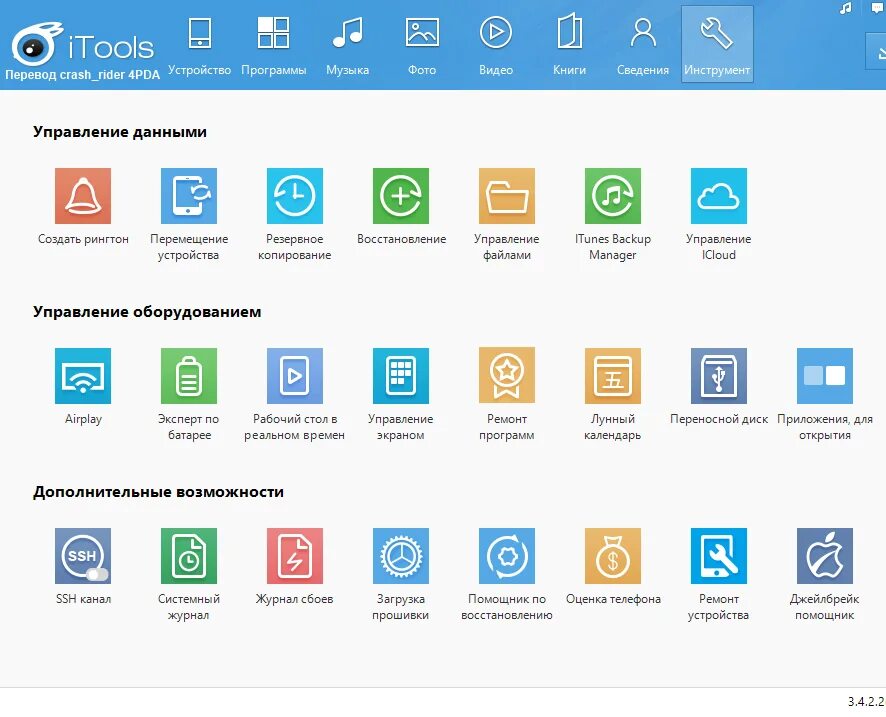Start the Восстановление restore tool
Screen dimensions: 886x717
point(401,195)
